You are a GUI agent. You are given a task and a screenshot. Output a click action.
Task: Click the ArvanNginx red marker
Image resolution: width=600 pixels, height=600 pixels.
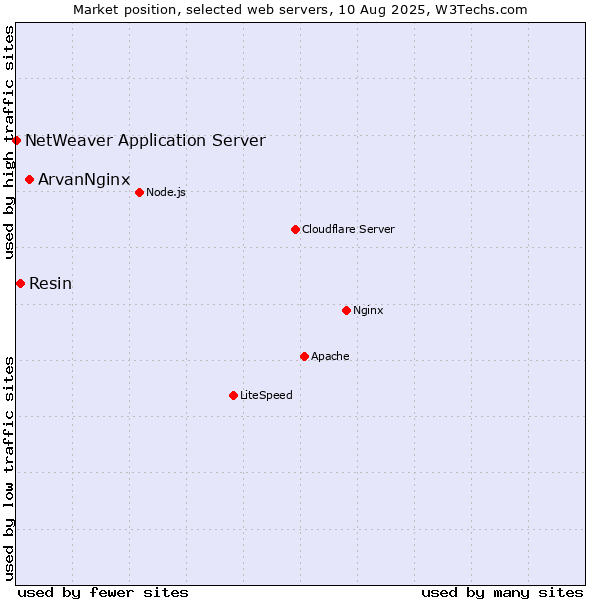pos(29,179)
